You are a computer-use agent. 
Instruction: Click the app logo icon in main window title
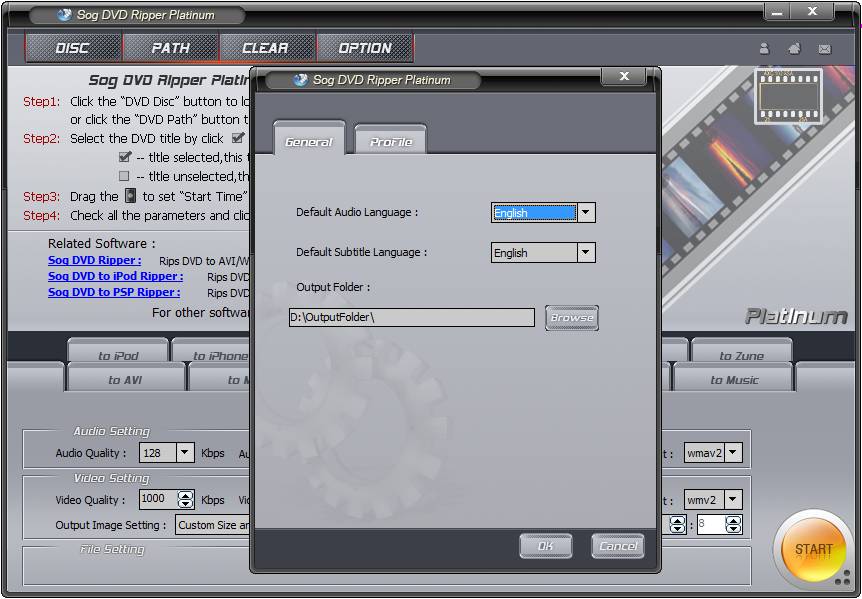pyautogui.click(x=64, y=15)
